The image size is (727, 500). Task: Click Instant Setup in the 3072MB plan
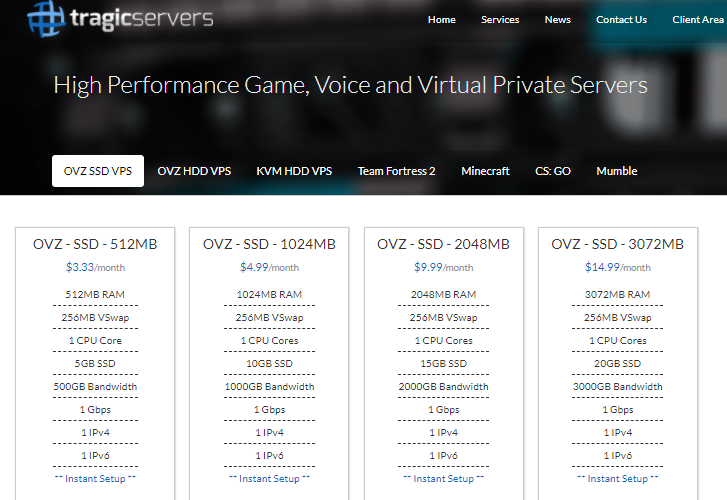[x=618, y=479]
